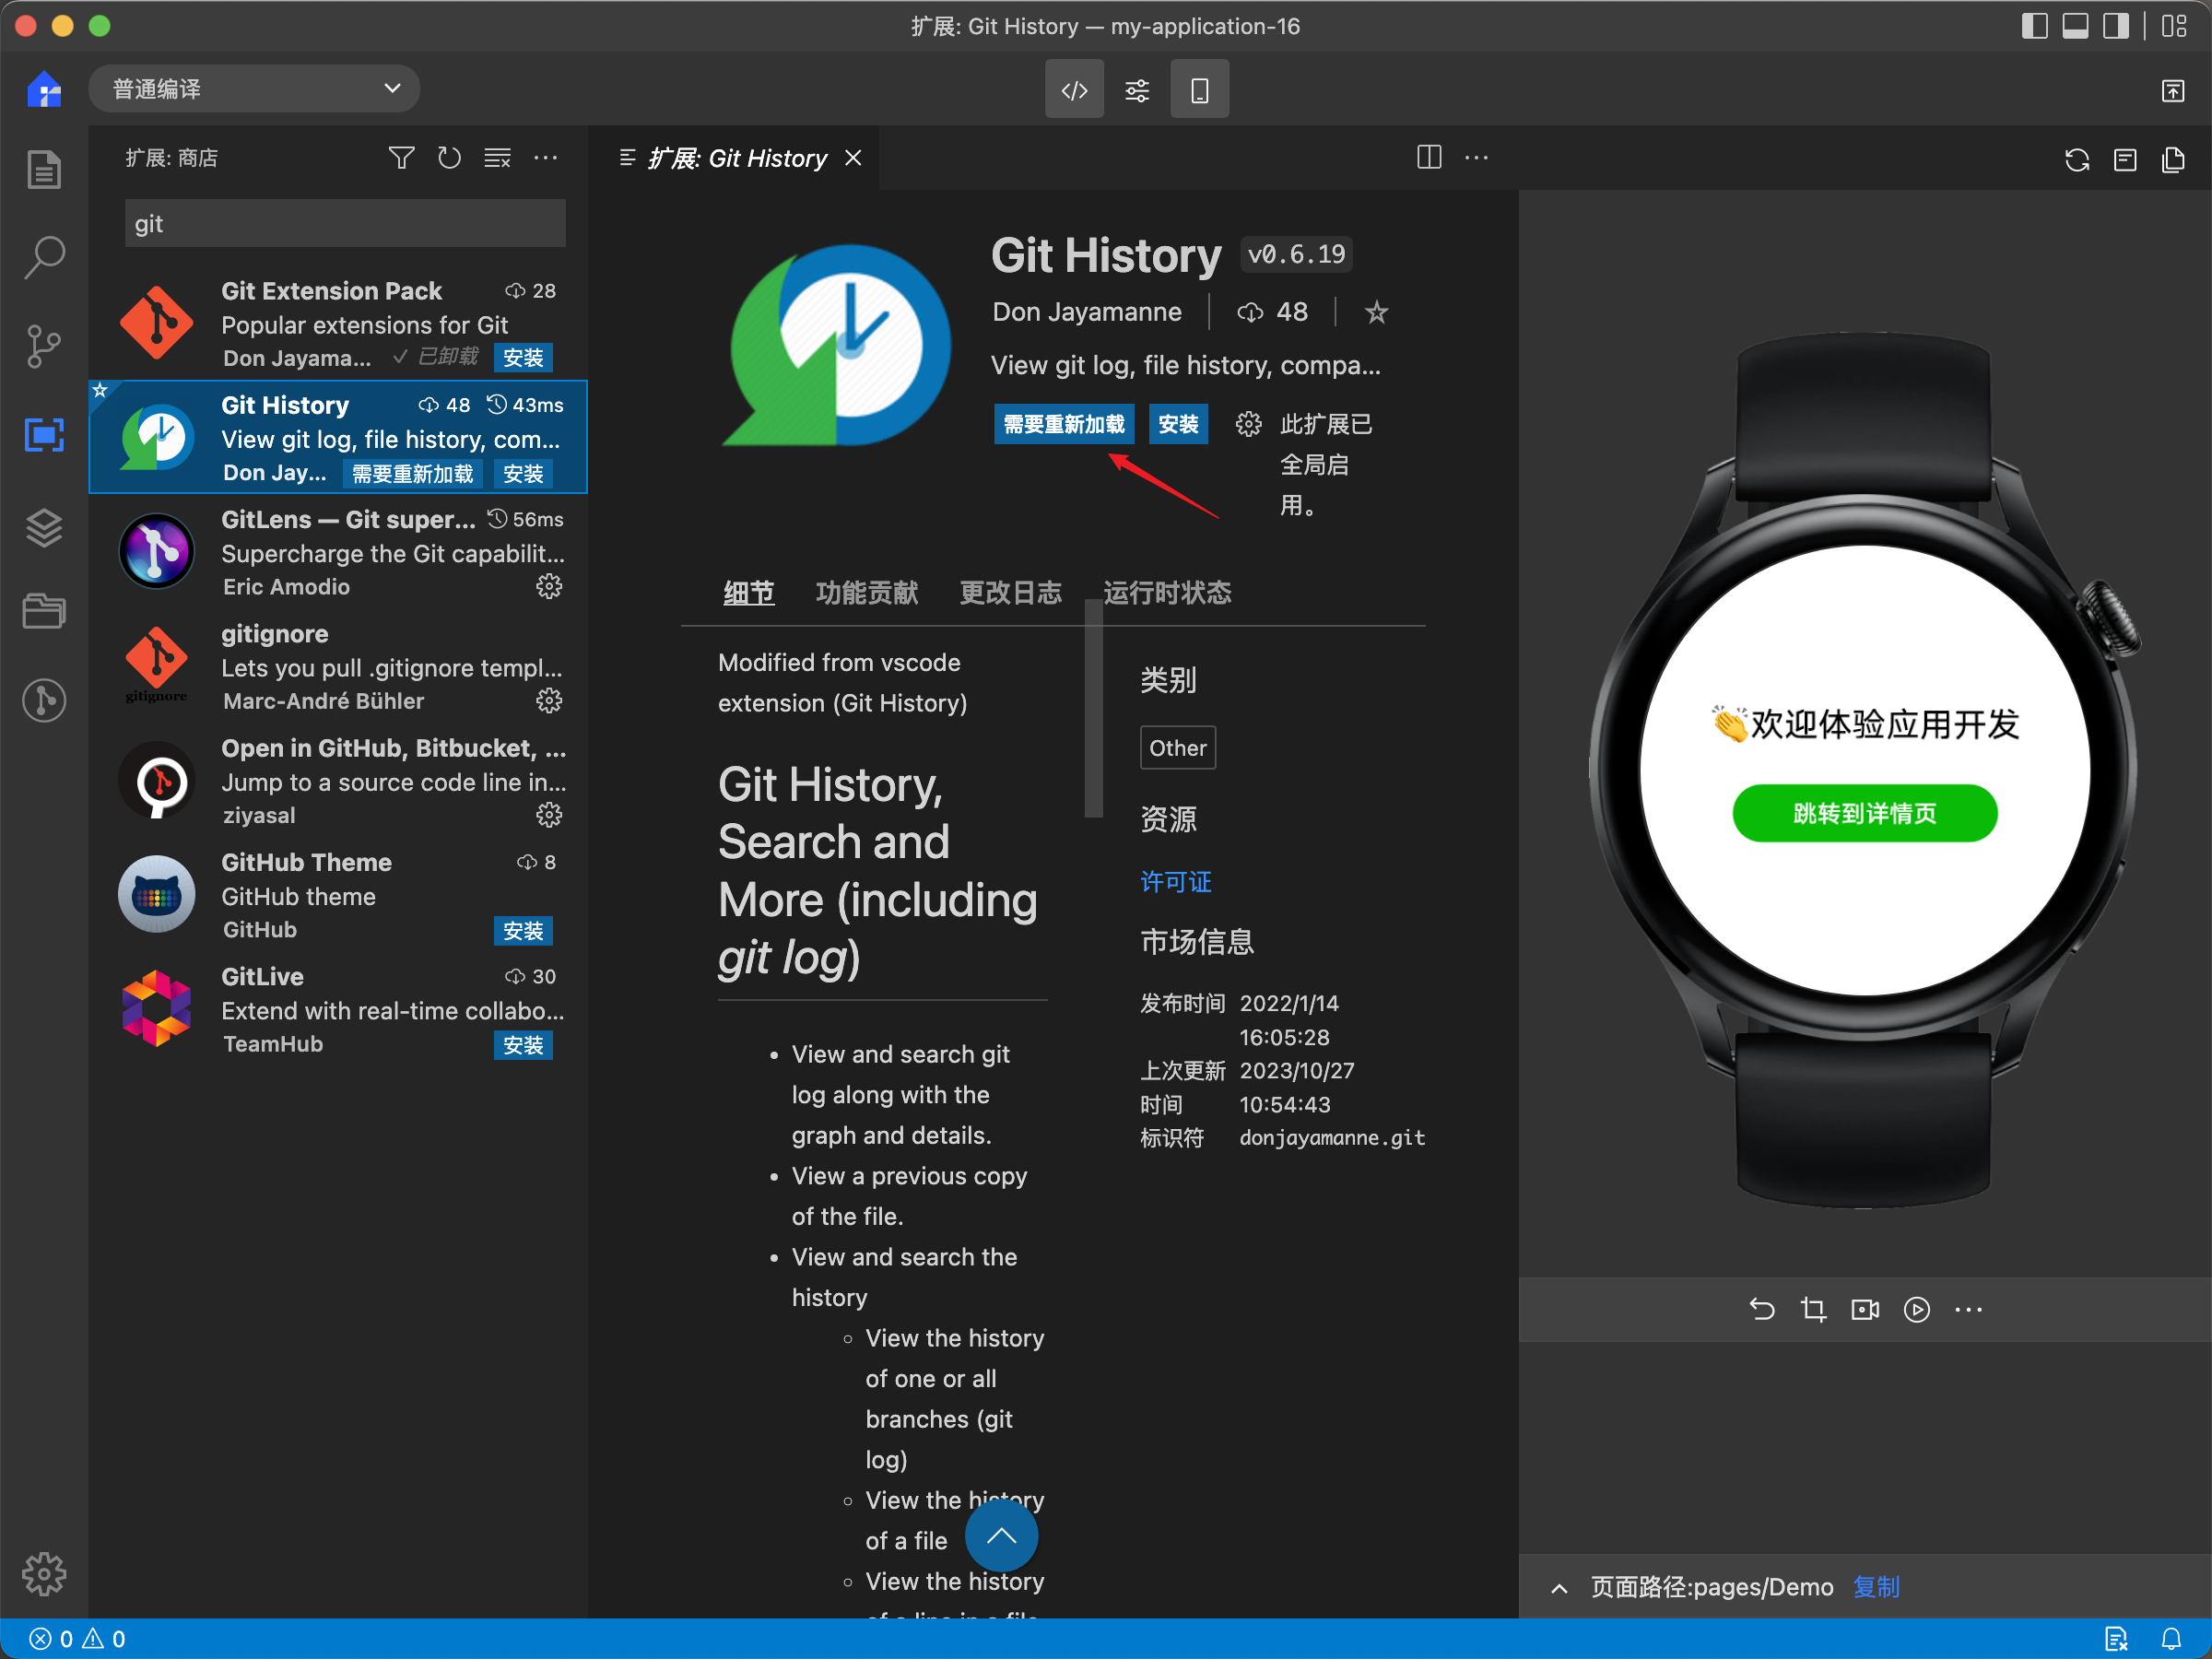Open the 普通编译 compile mode dropdown
This screenshot has height=1659, width=2212.
pyautogui.click(x=254, y=89)
